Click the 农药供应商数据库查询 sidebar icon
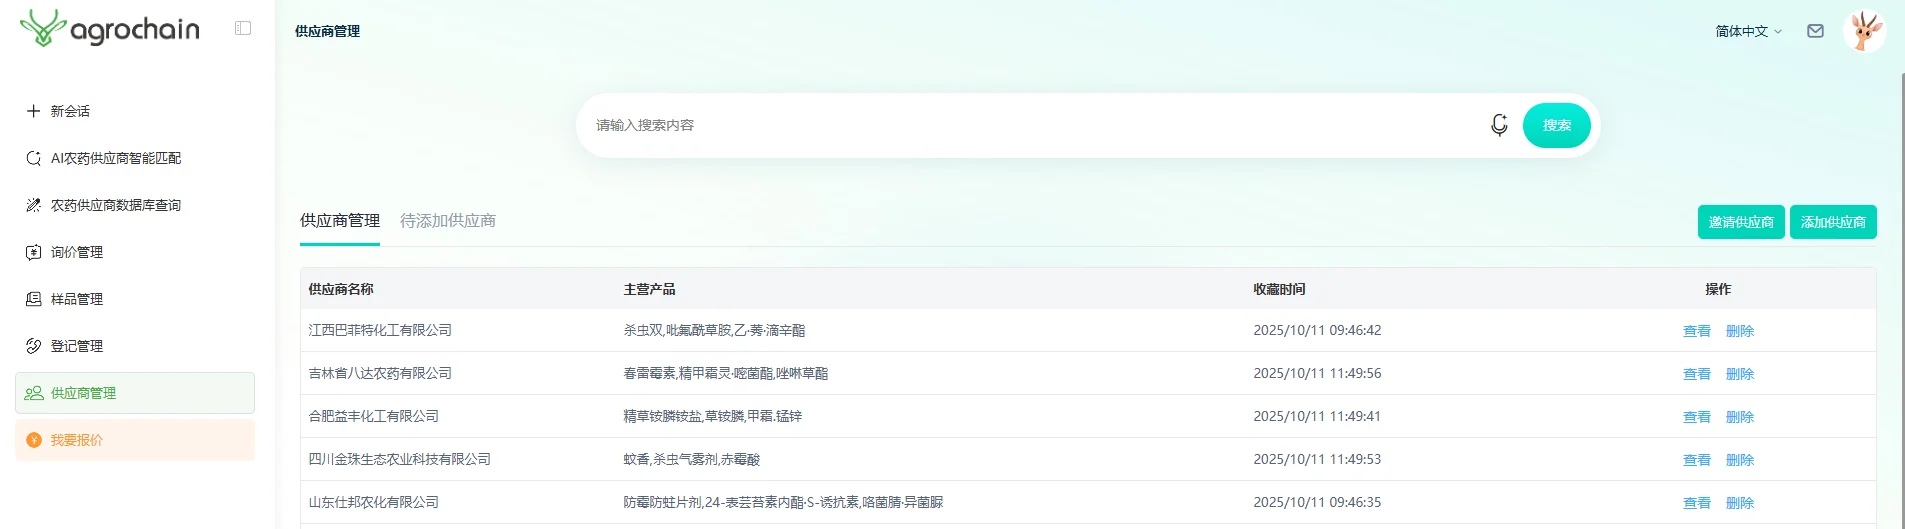The image size is (1905, 529). pyautogui.click(x=33, y=205)
